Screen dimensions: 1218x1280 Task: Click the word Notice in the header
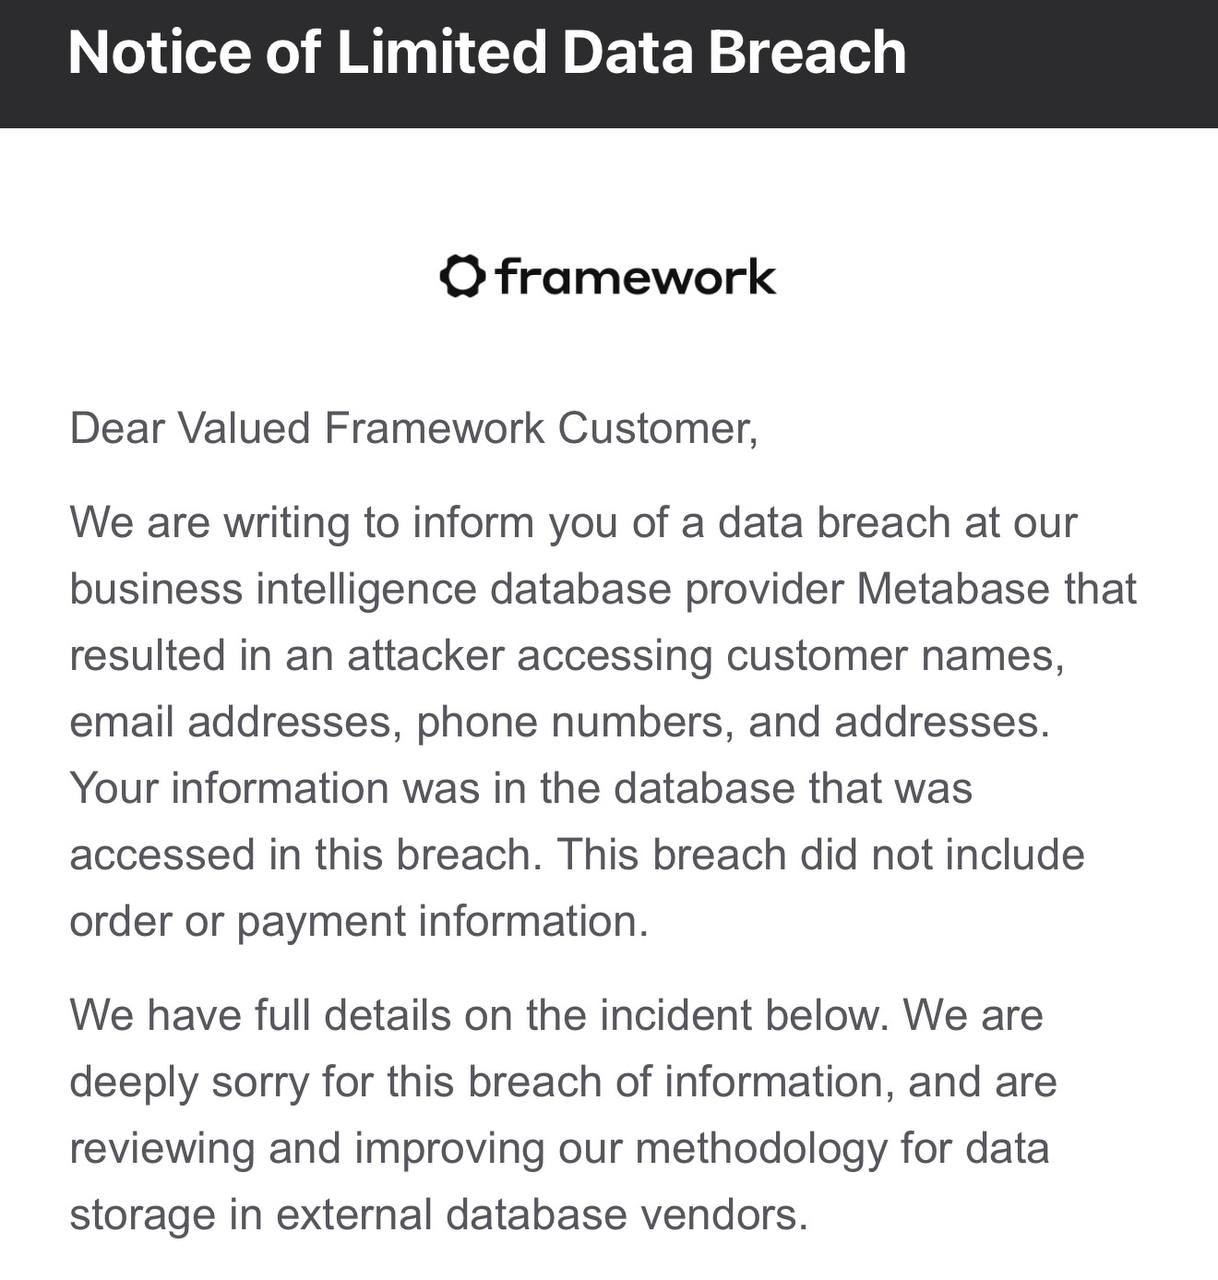click(x=160, y=52)
